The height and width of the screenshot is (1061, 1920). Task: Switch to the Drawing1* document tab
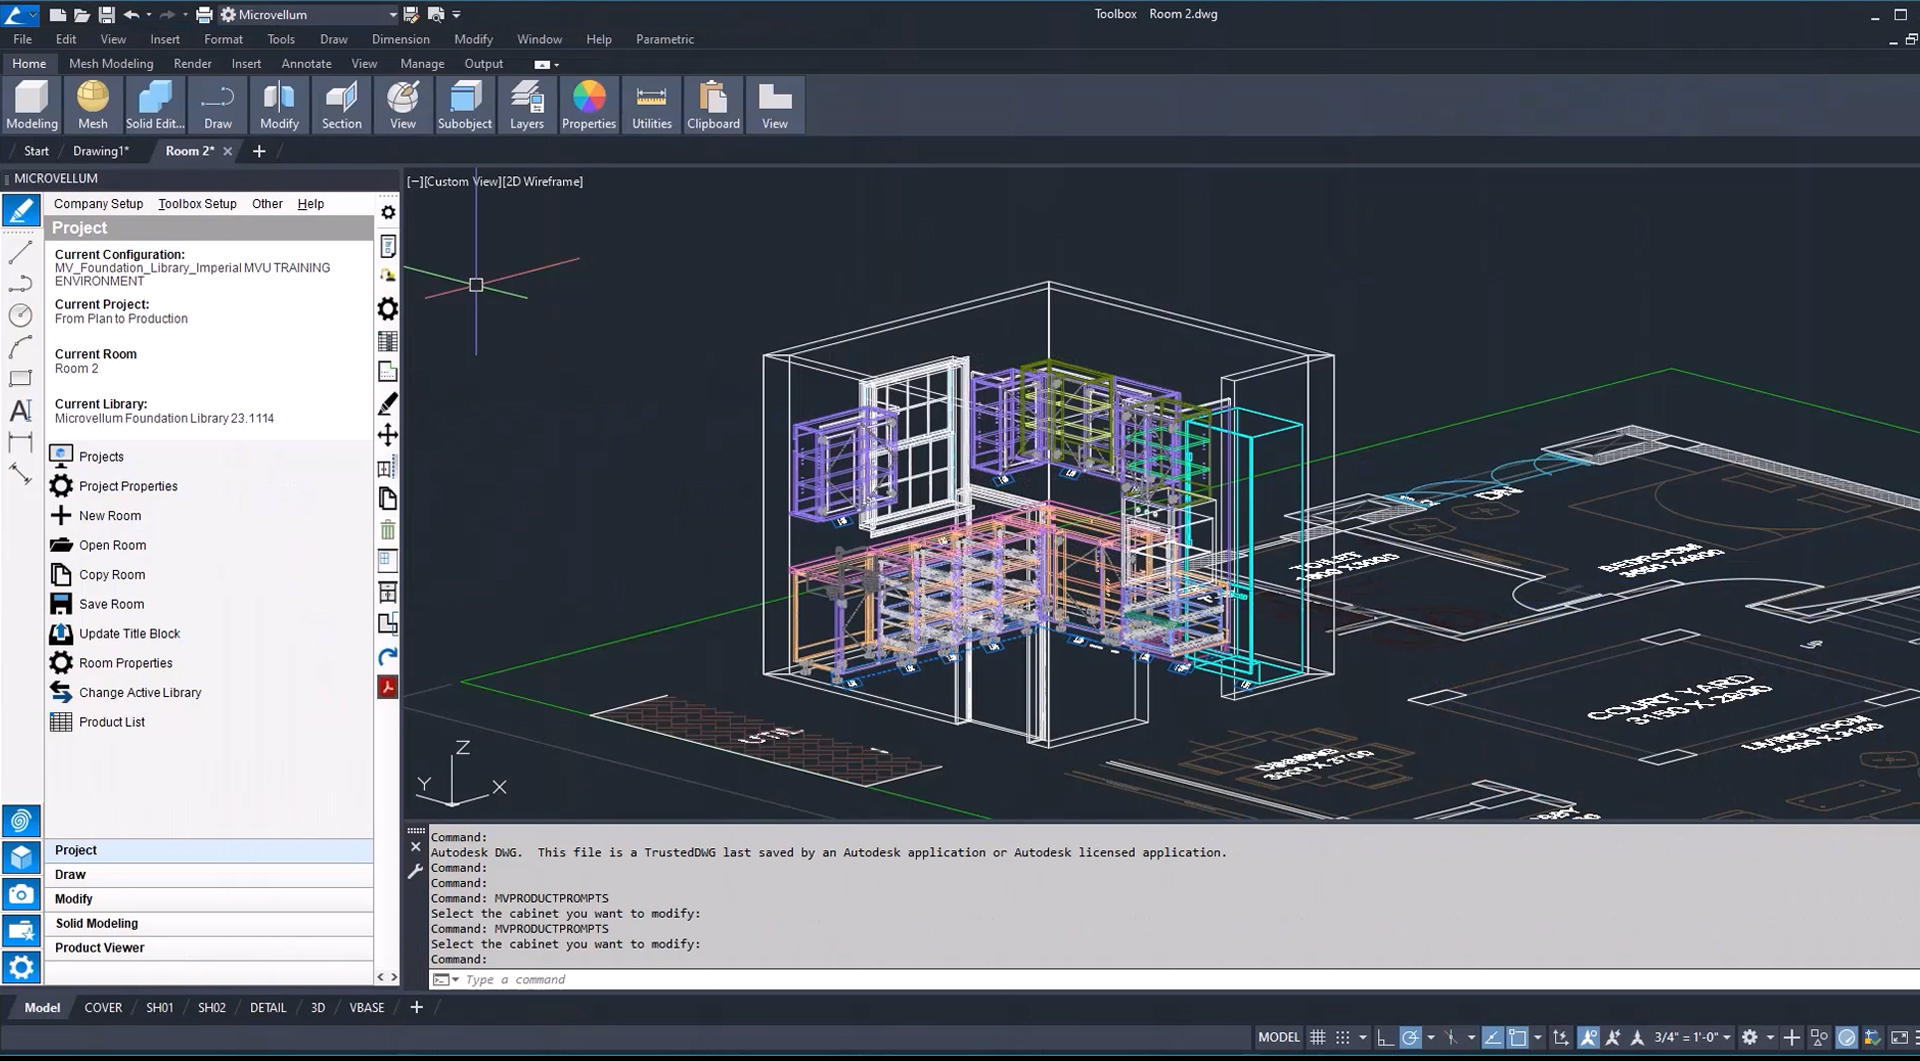(101, 151)
